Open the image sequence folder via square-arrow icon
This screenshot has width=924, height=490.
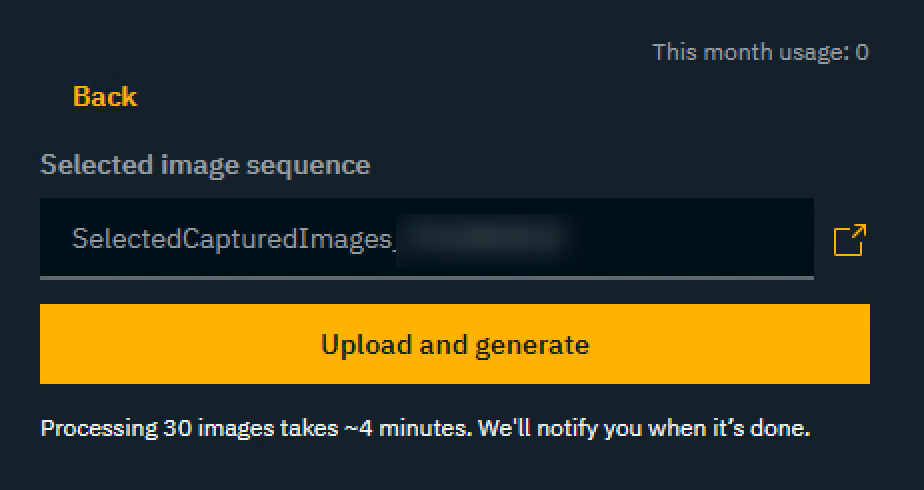849,240
